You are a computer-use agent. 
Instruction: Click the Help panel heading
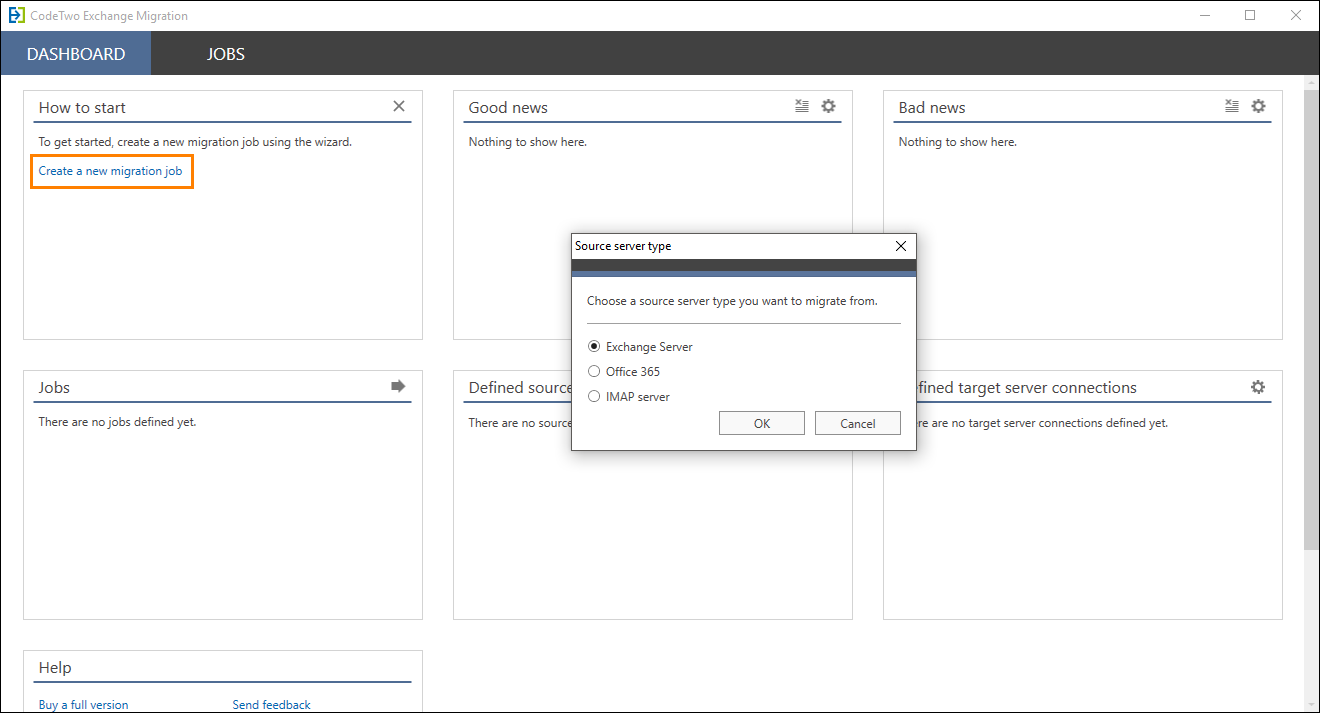tap(55, 668)
